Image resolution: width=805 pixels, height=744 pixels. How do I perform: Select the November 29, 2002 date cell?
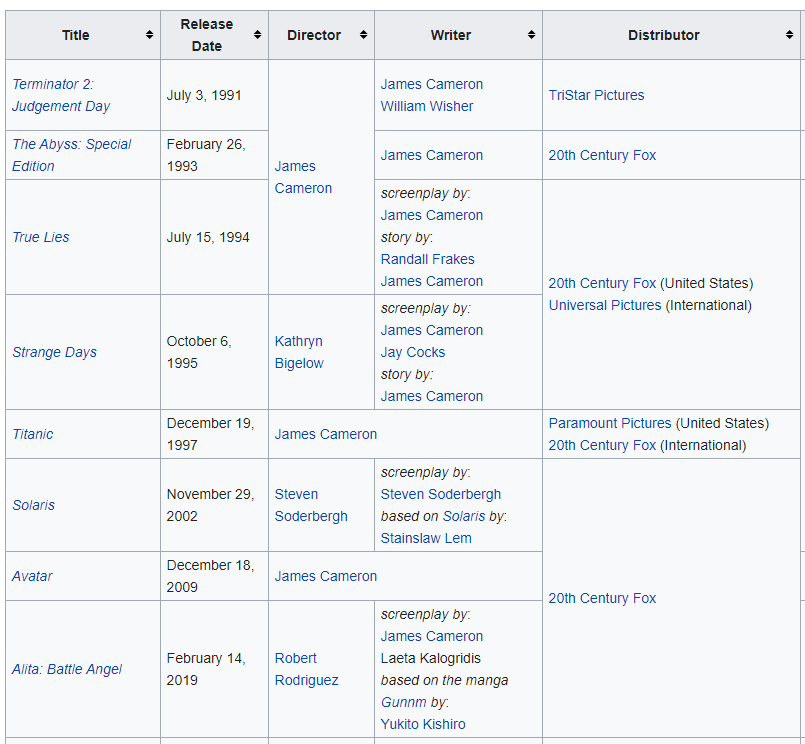pos(214,505)
